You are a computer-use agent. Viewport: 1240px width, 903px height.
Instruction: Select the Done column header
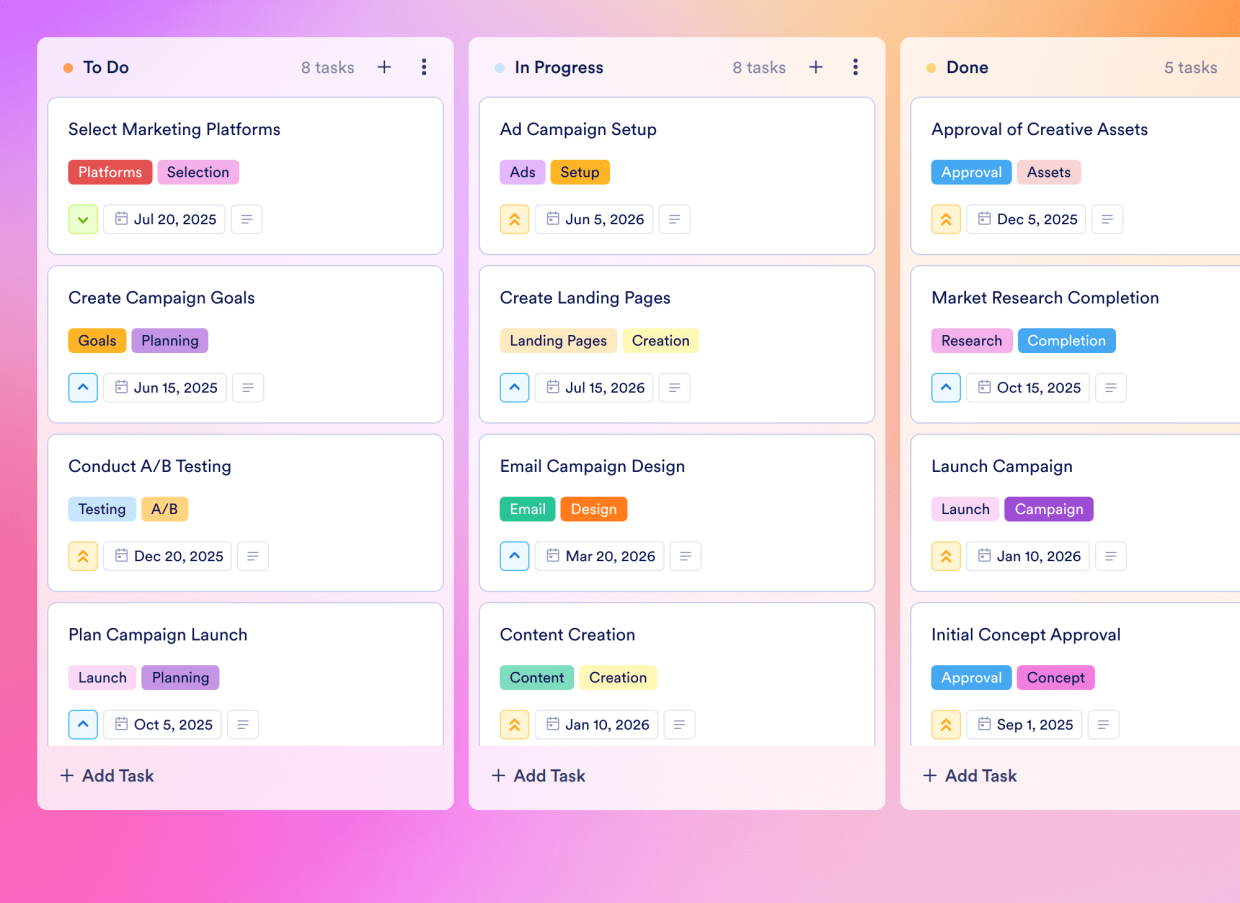(x=966, y=67)
